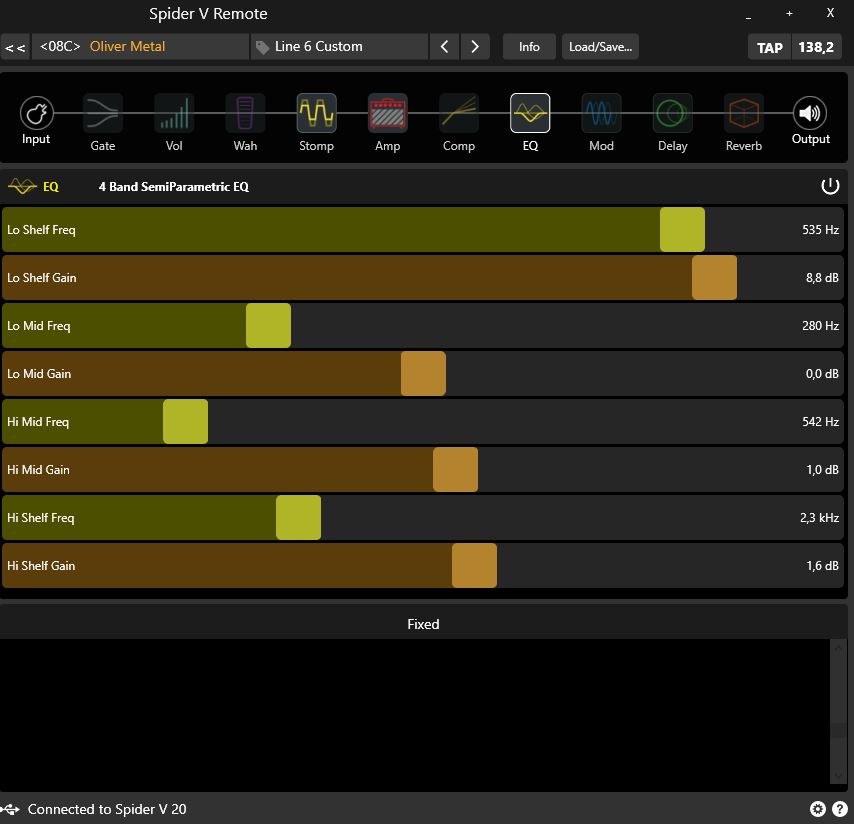The height and width of the screenshot is (824, 854).
Task: Click the Hi Mid Freq slider handle
Action: pyautogui.click(x=185, y=421)
